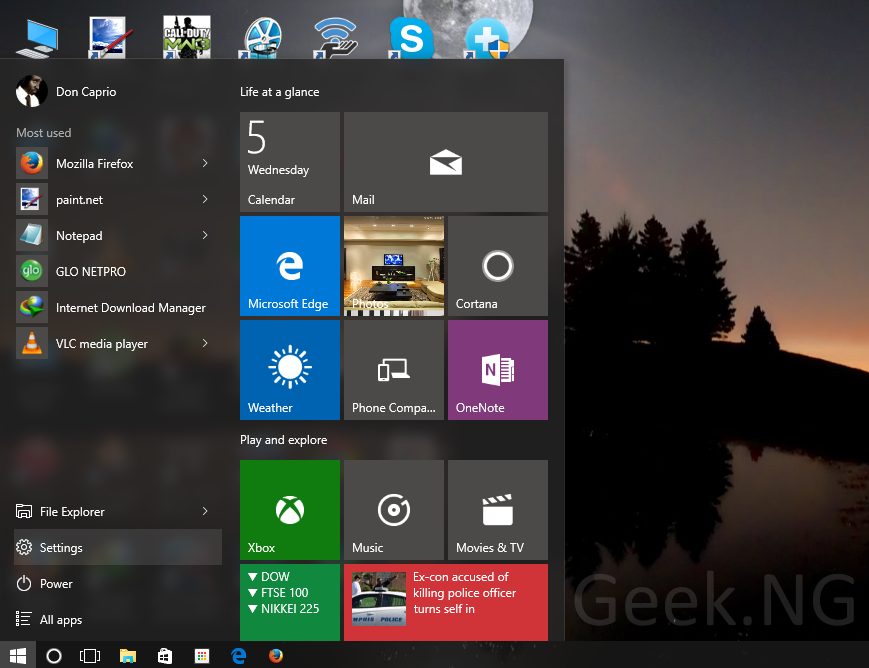Open the Movies & TV tile

(x=498, y=510)
